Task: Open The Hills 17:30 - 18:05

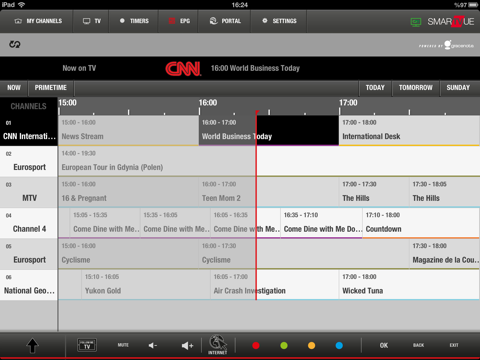Action: point(445,193)
